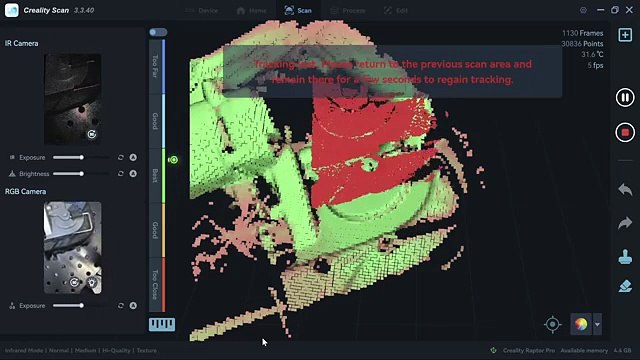The image size is (640, 360).
Task: Click the rotate icon on IR camera preview
Action: (92, 134)
